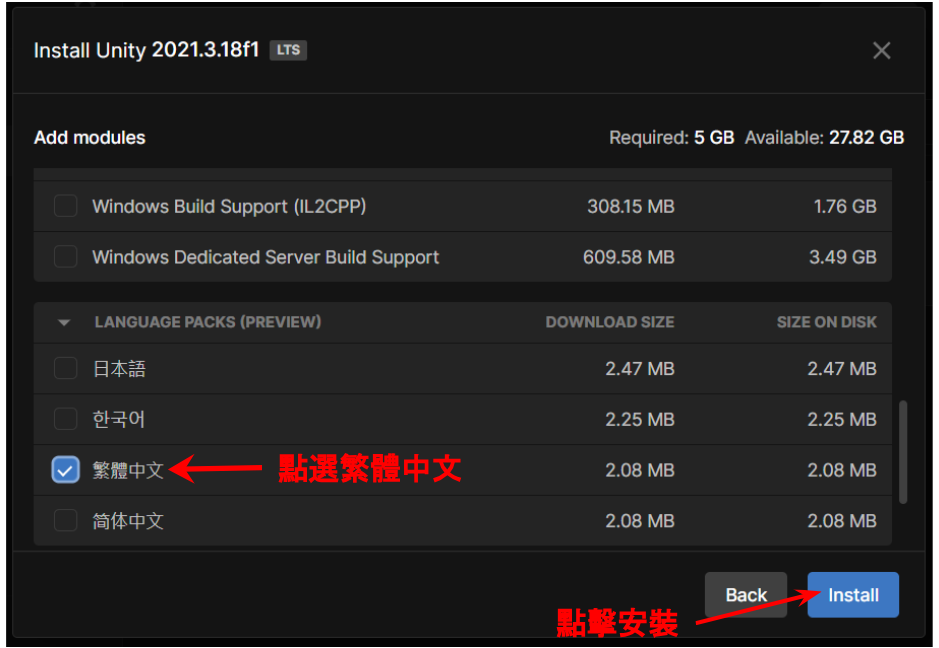
Task: Click the 609.58 MB download size value
Action: coord(629,258)
